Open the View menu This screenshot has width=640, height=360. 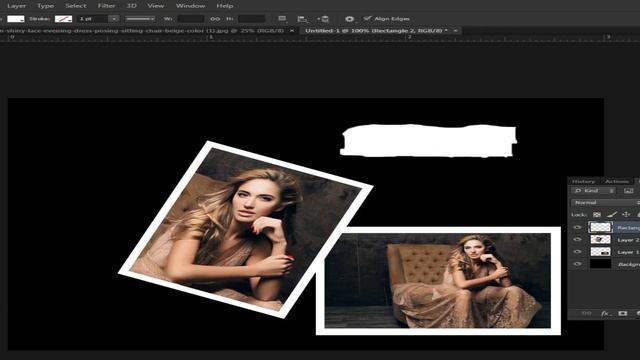tap(156, 6)
